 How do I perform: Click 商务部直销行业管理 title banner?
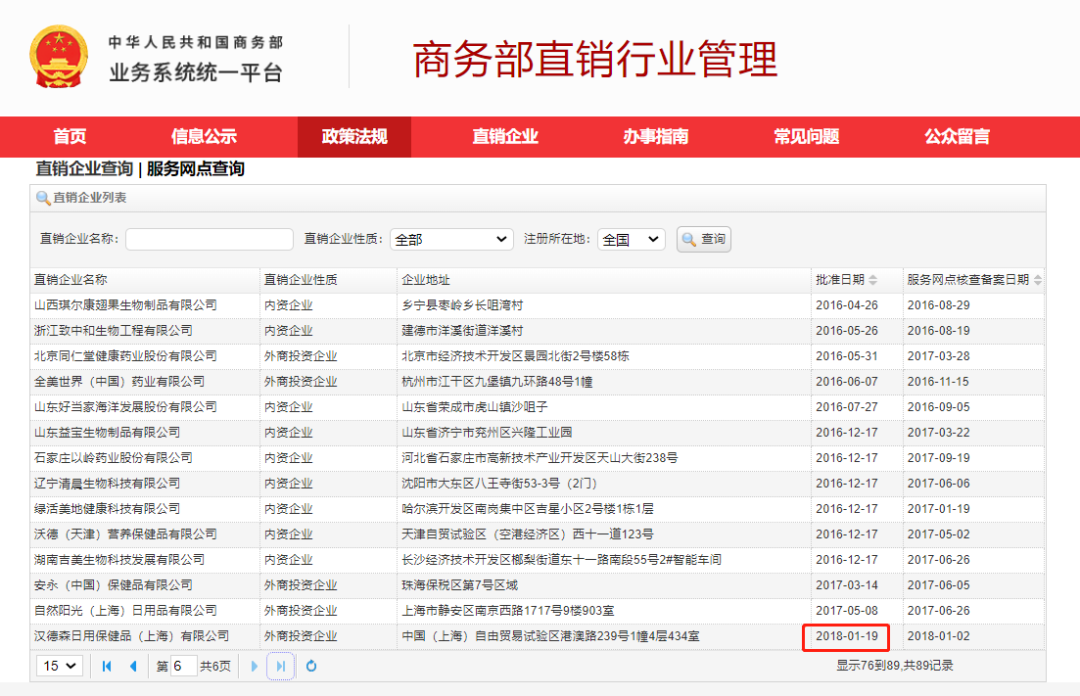pyautogui.click(x=595, y=59)
